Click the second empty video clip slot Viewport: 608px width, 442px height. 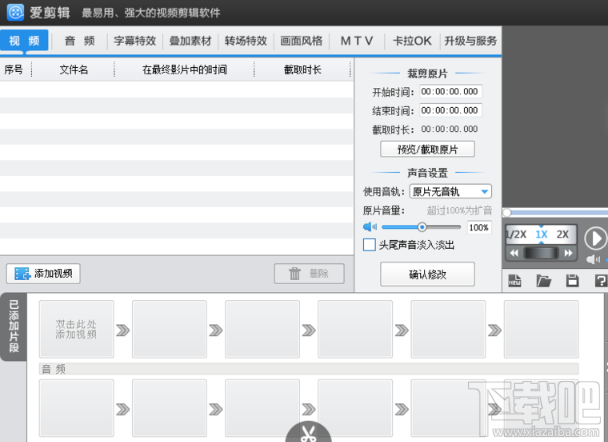(x=169, y=329)
